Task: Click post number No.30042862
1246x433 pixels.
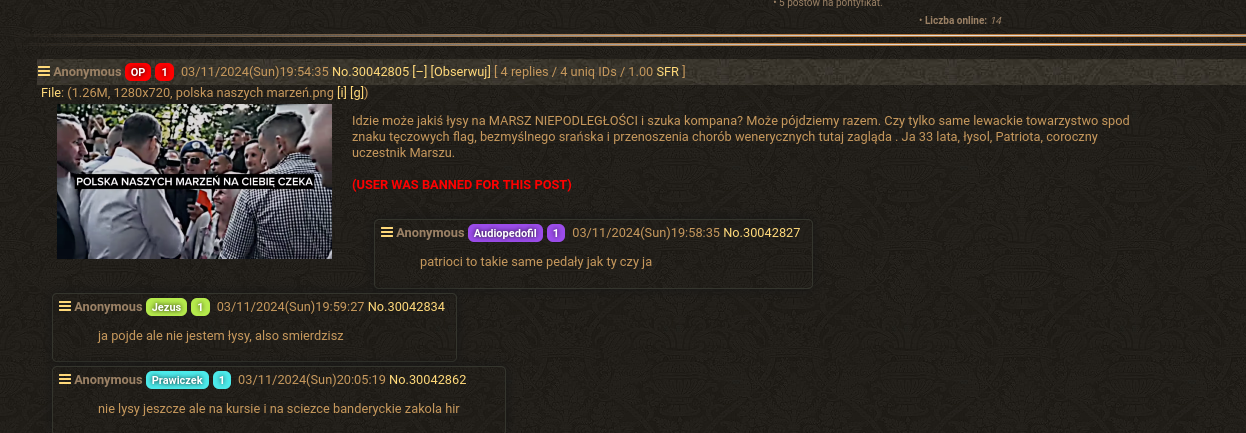Action: [428, 380]
